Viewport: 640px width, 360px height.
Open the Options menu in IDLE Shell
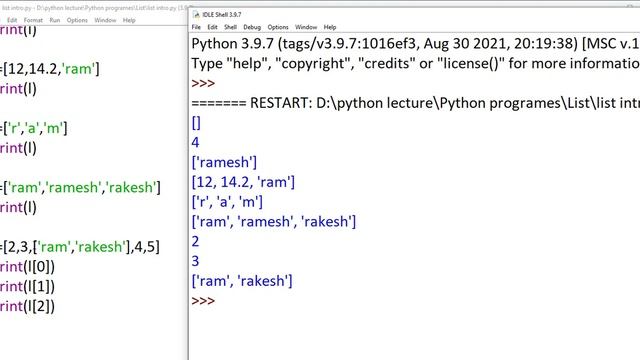click(x=278, y=27)
